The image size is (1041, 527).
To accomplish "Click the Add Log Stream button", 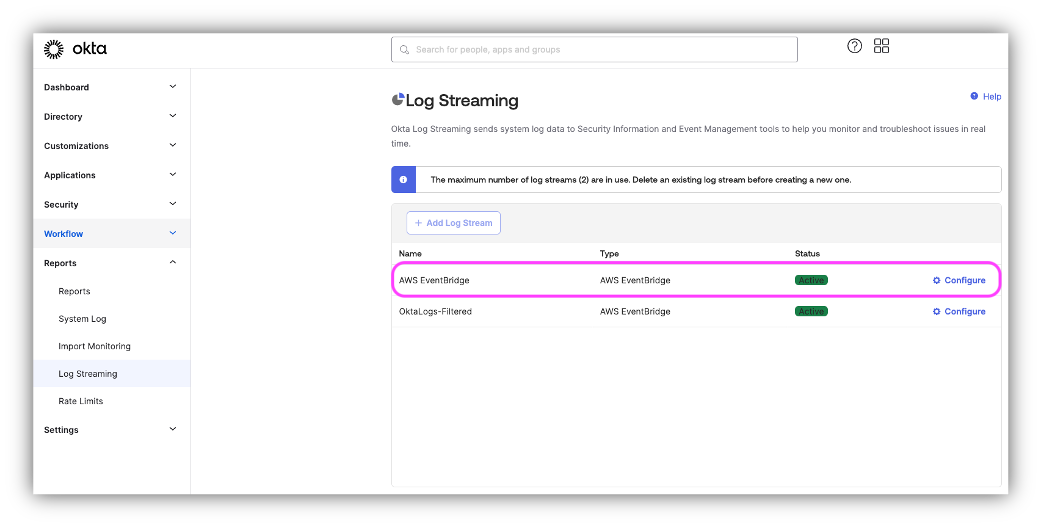I will [453, 223].
